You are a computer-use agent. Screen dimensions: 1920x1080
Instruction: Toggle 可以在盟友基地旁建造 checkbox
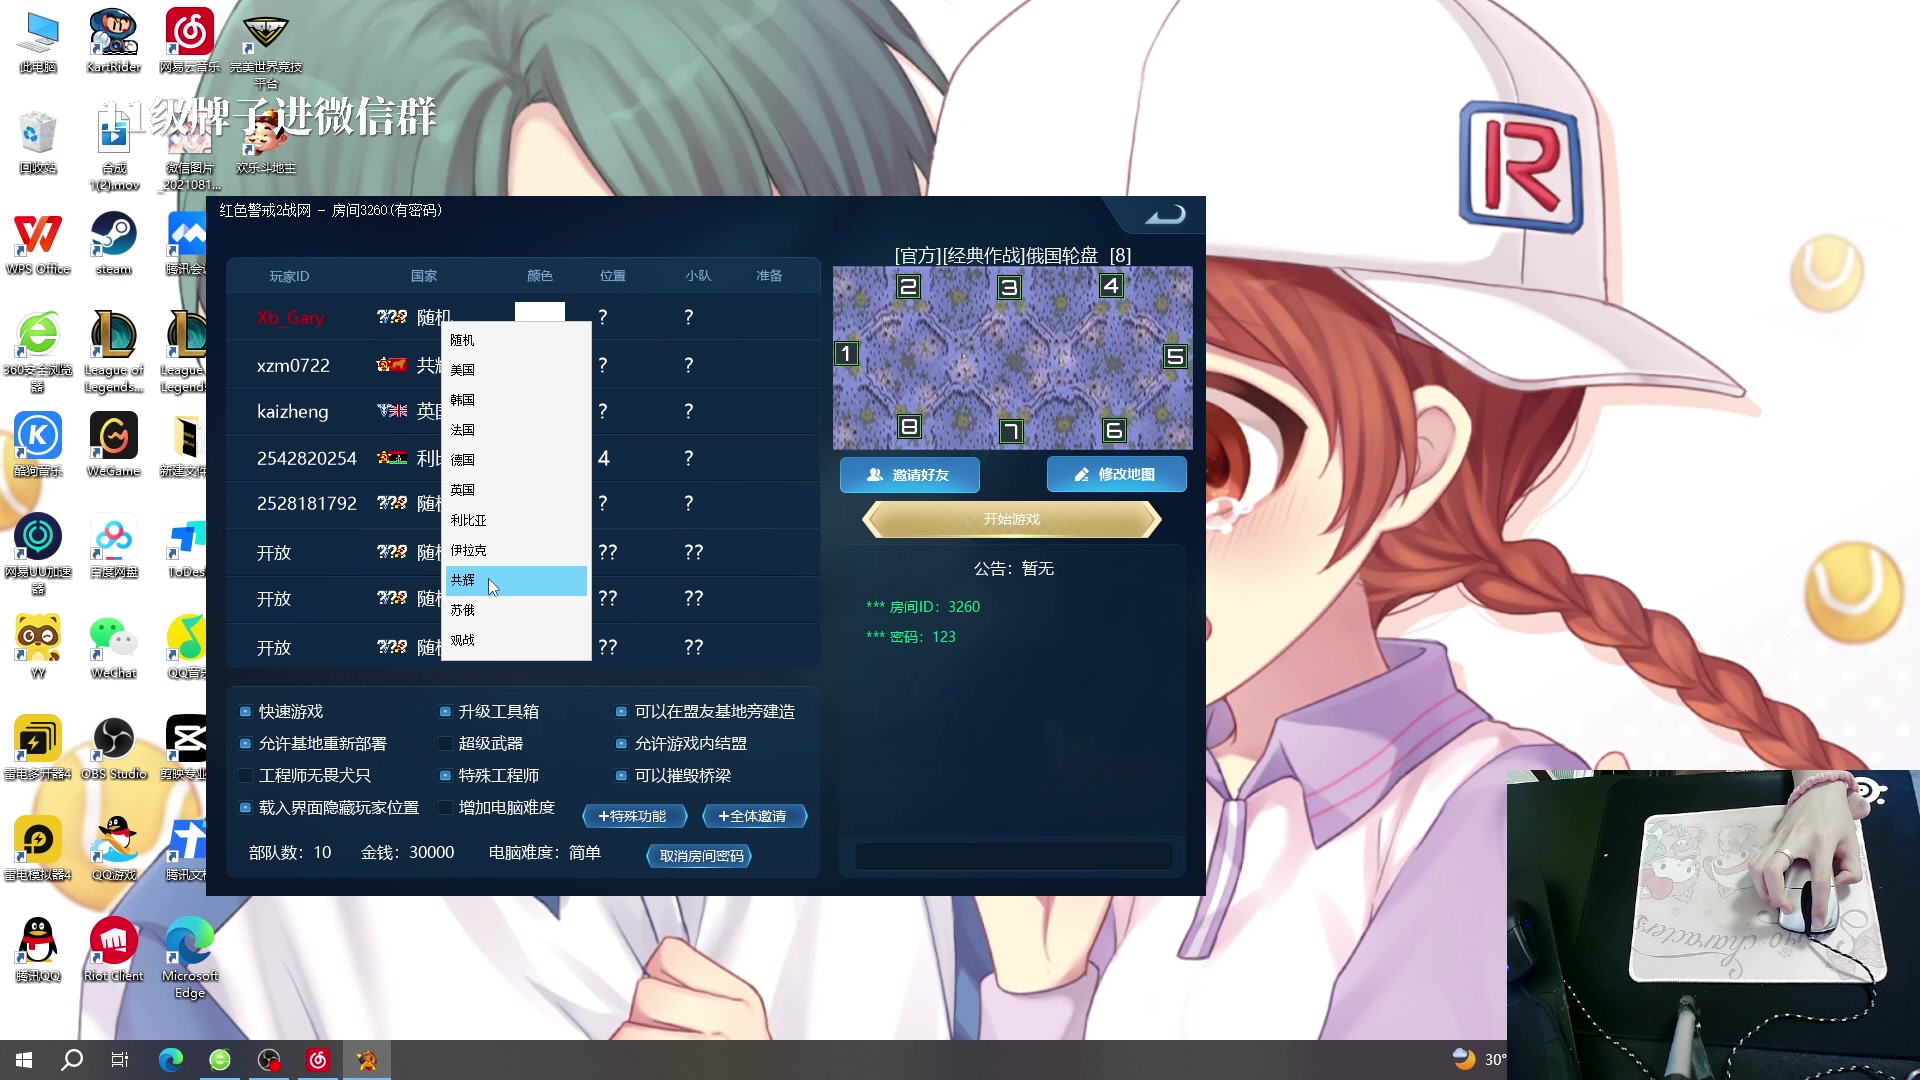tap(621, 712)
